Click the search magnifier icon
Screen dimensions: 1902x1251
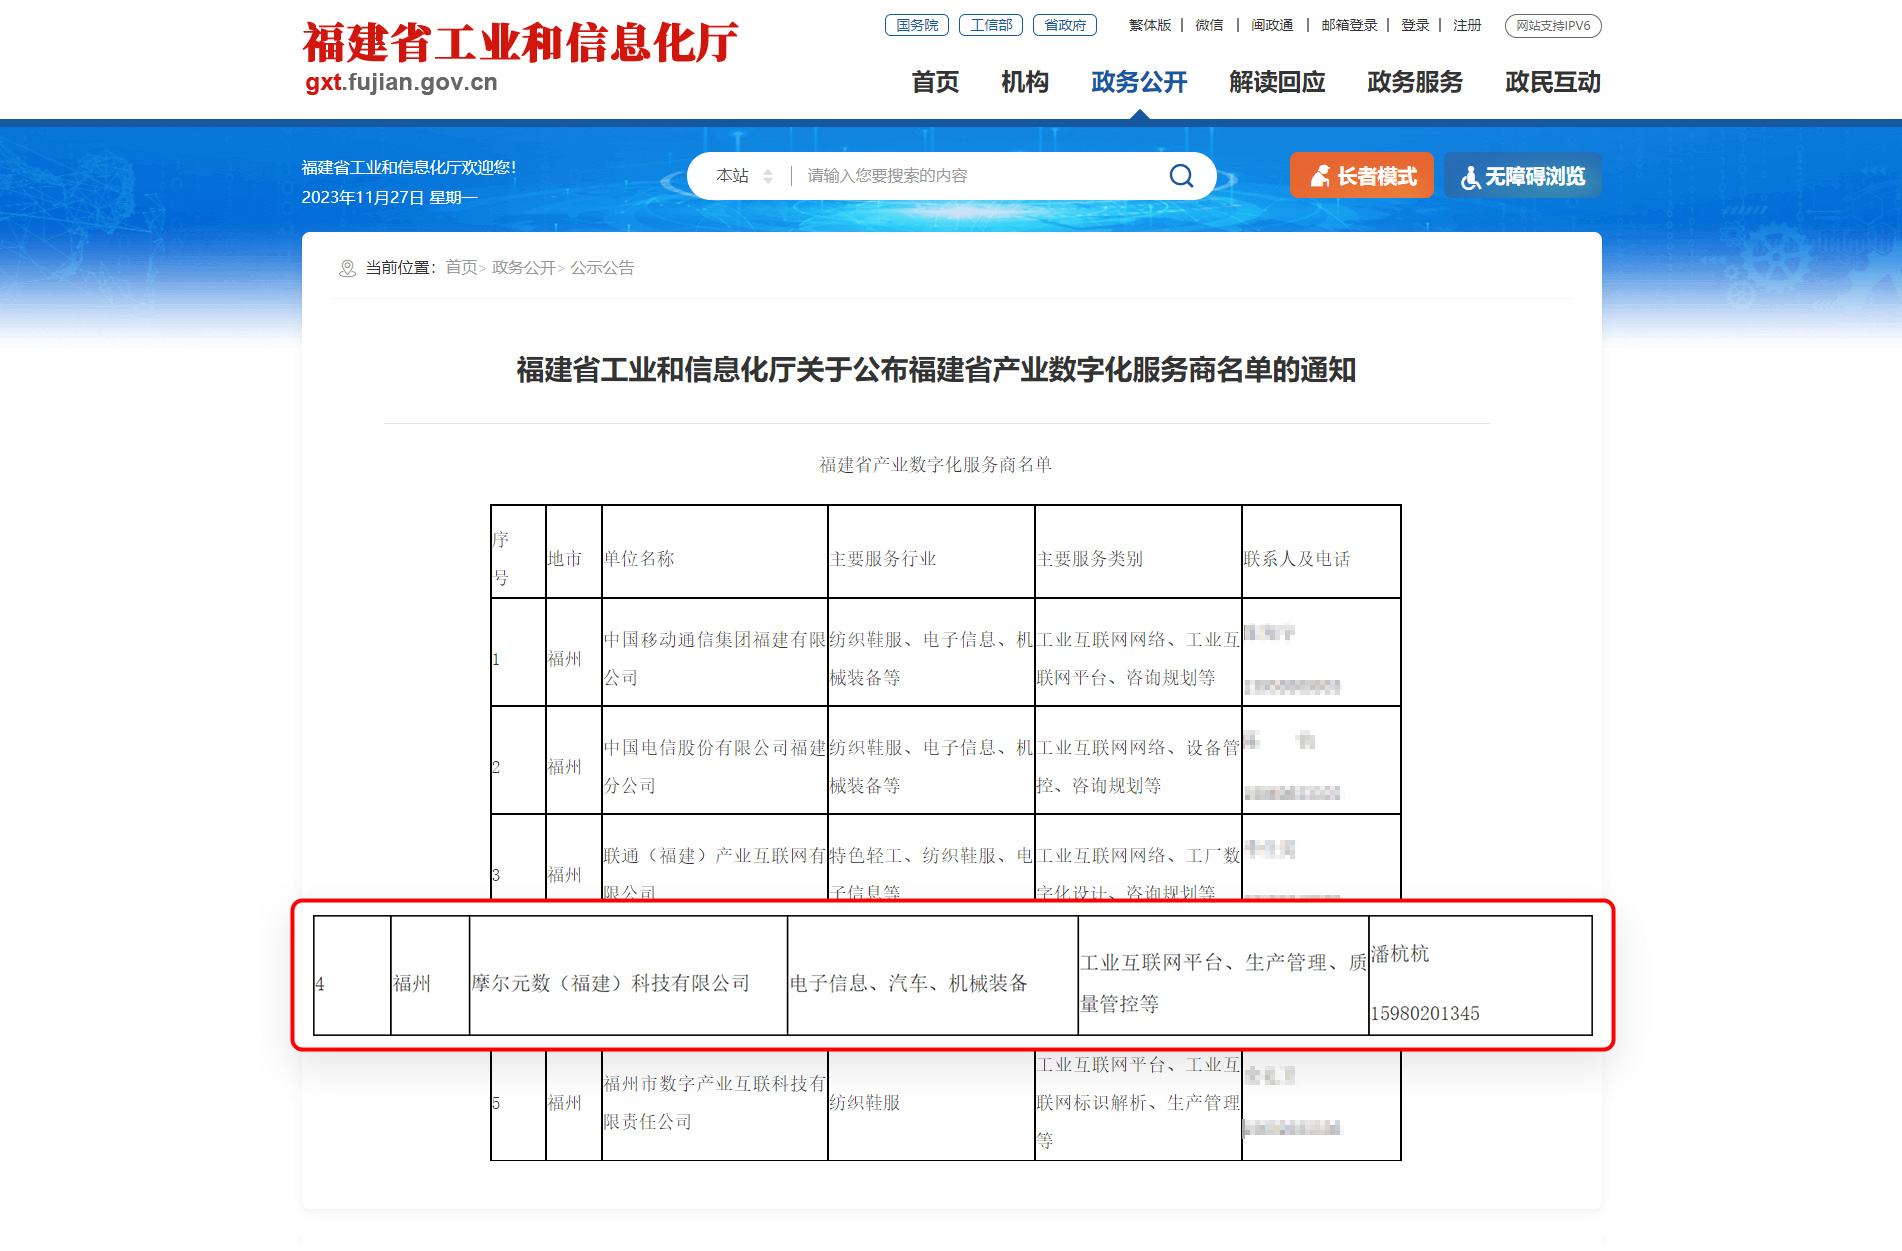coord(1181,175)
